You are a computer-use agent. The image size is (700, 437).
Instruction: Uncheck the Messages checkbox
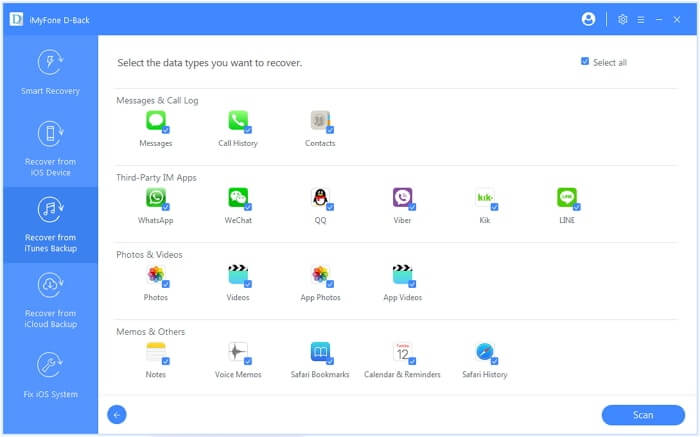166,130
